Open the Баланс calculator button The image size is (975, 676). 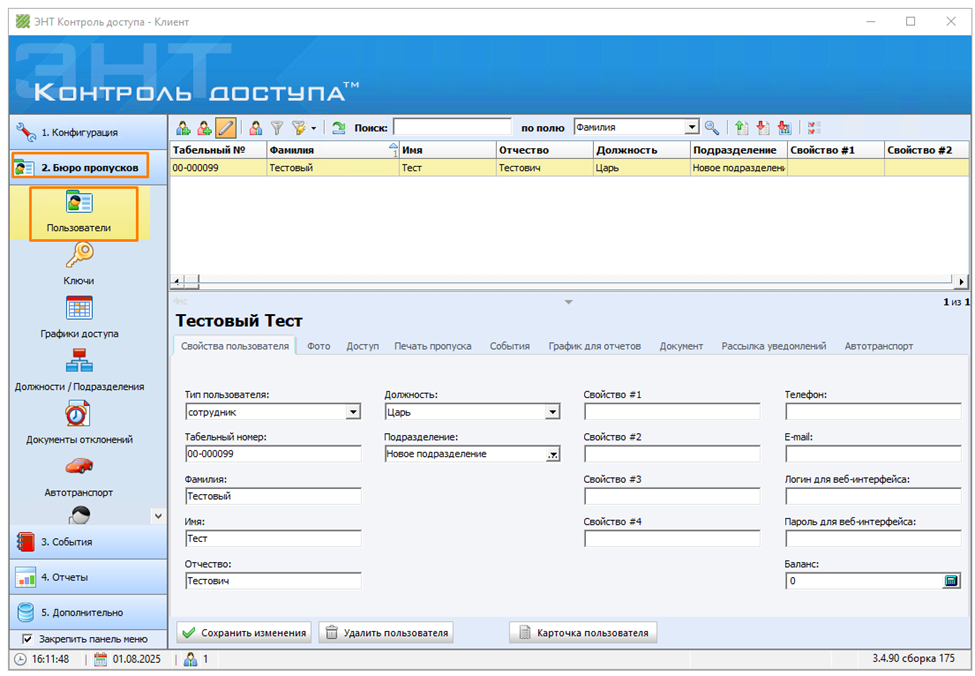point(951,581)
